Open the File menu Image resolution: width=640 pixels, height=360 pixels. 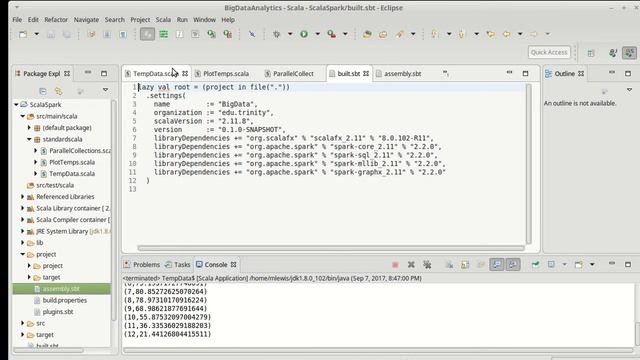(17, 20)
